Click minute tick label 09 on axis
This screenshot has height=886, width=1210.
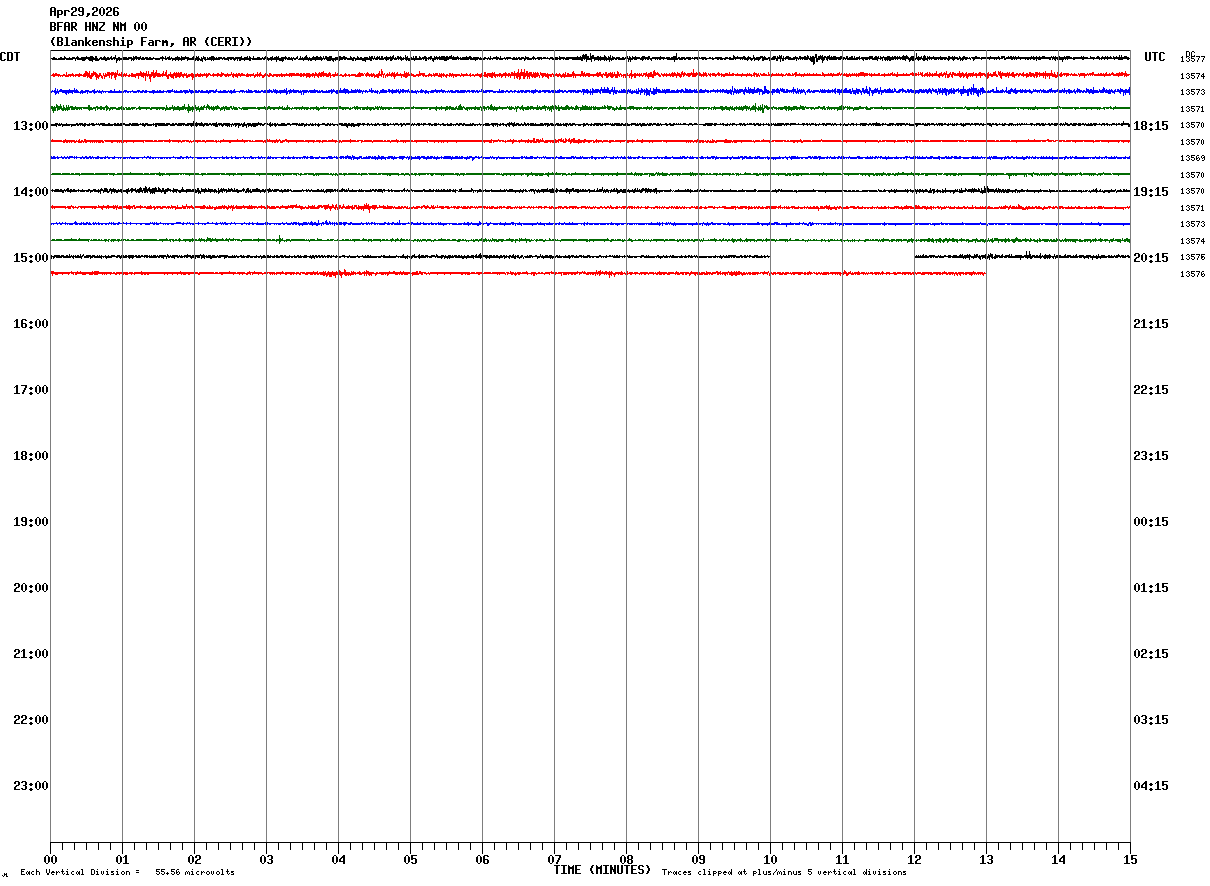point(698,860)
